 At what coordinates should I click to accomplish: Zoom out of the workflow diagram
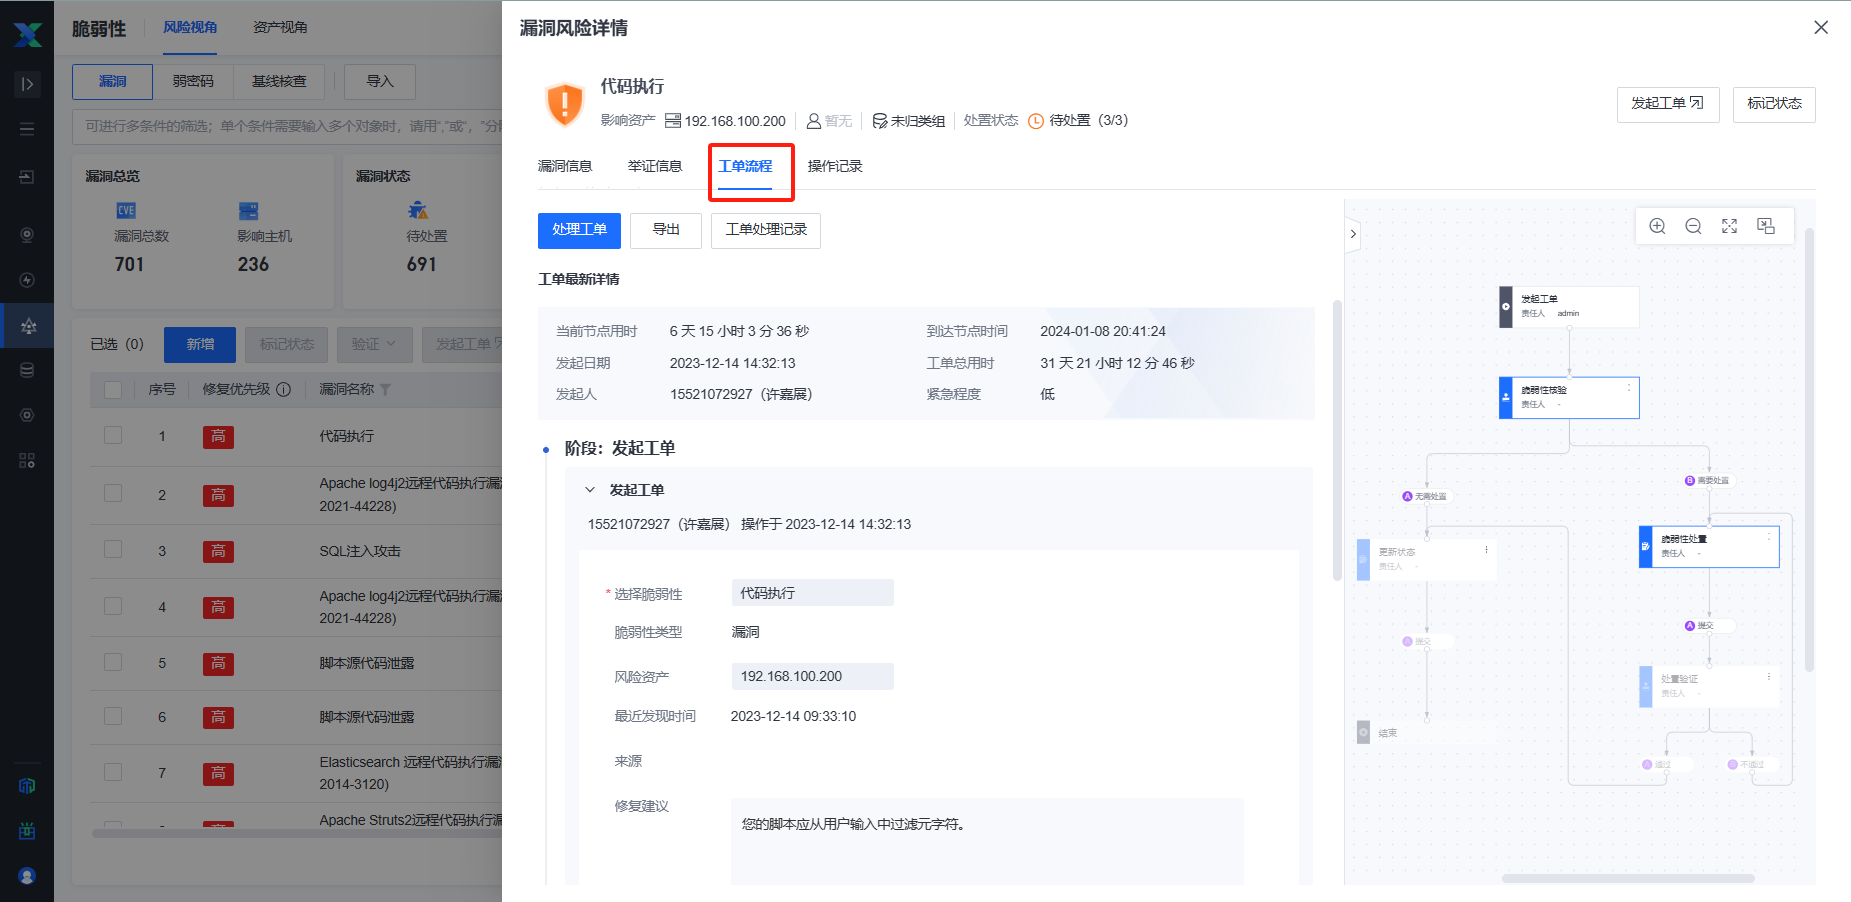coord(1693,226)
